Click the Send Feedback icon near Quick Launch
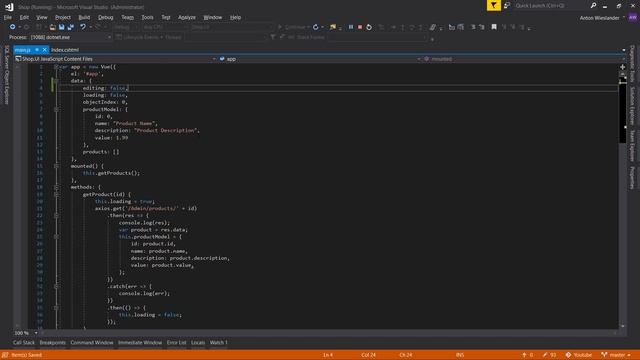This screenshot has width=640, height=360. click(507, 6)
